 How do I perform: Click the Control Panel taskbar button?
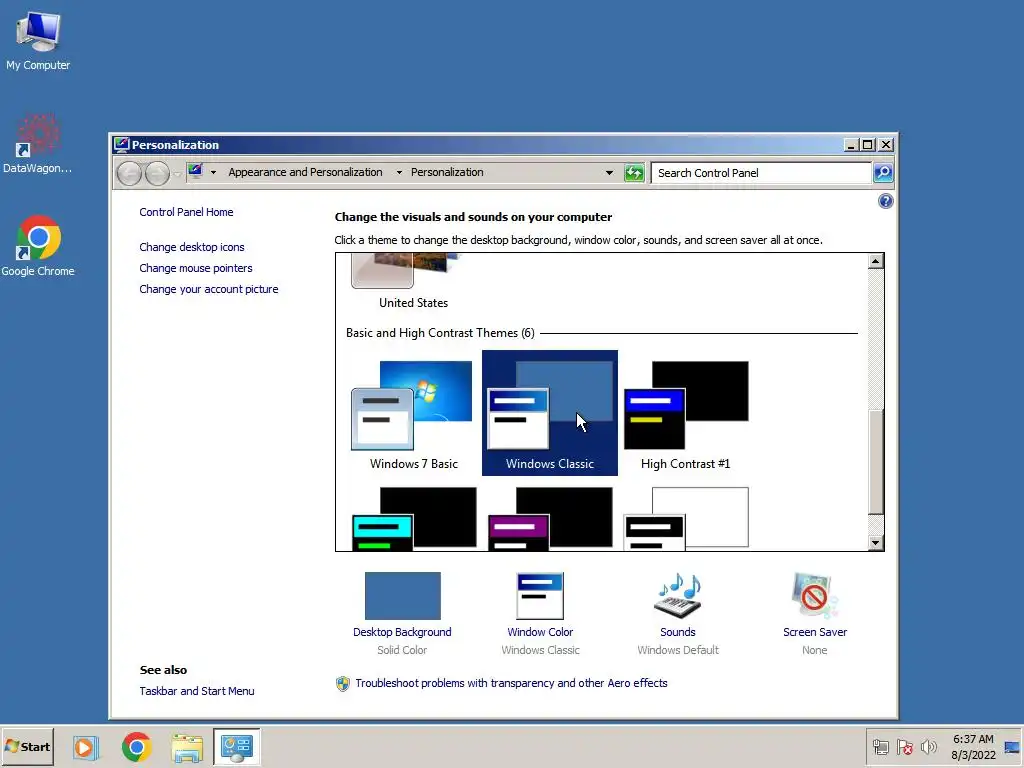236,747
